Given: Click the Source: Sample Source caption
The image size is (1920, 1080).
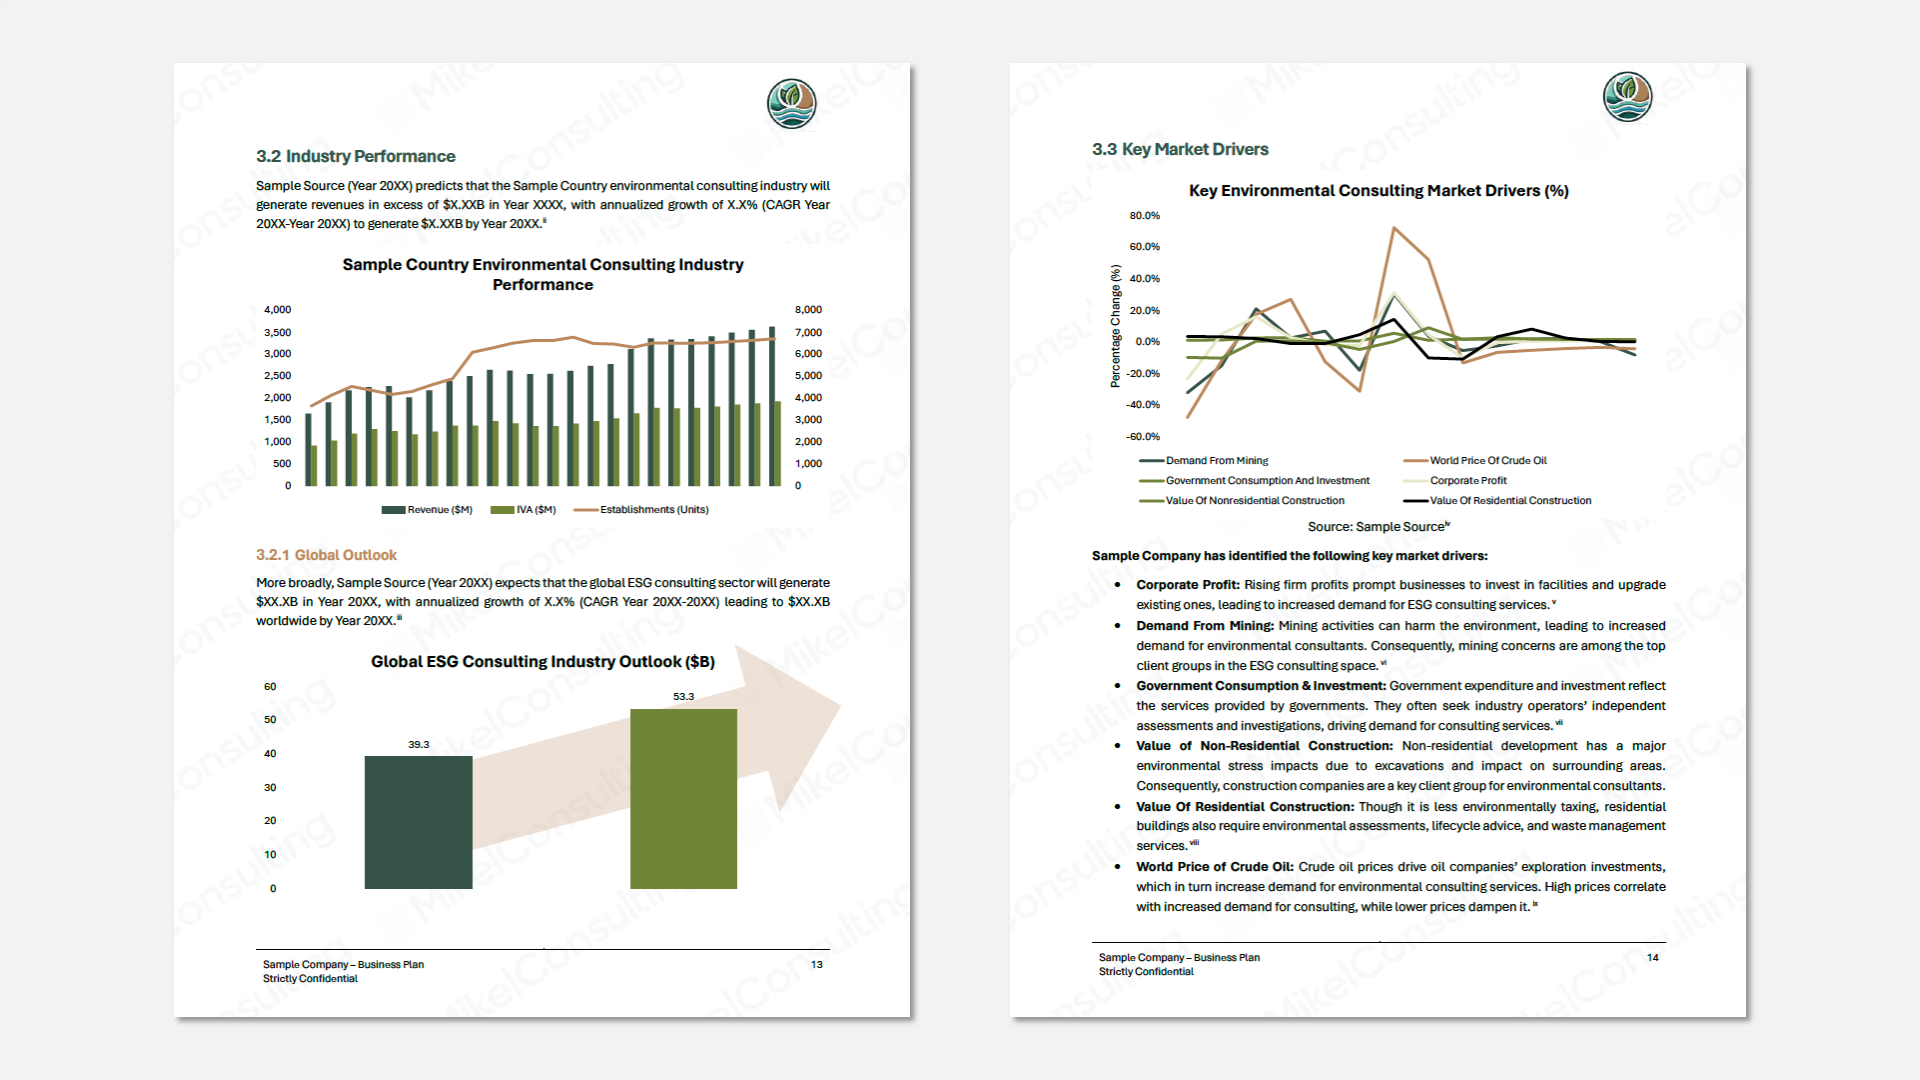Looking at the screenshot, I should (1377, 527).
